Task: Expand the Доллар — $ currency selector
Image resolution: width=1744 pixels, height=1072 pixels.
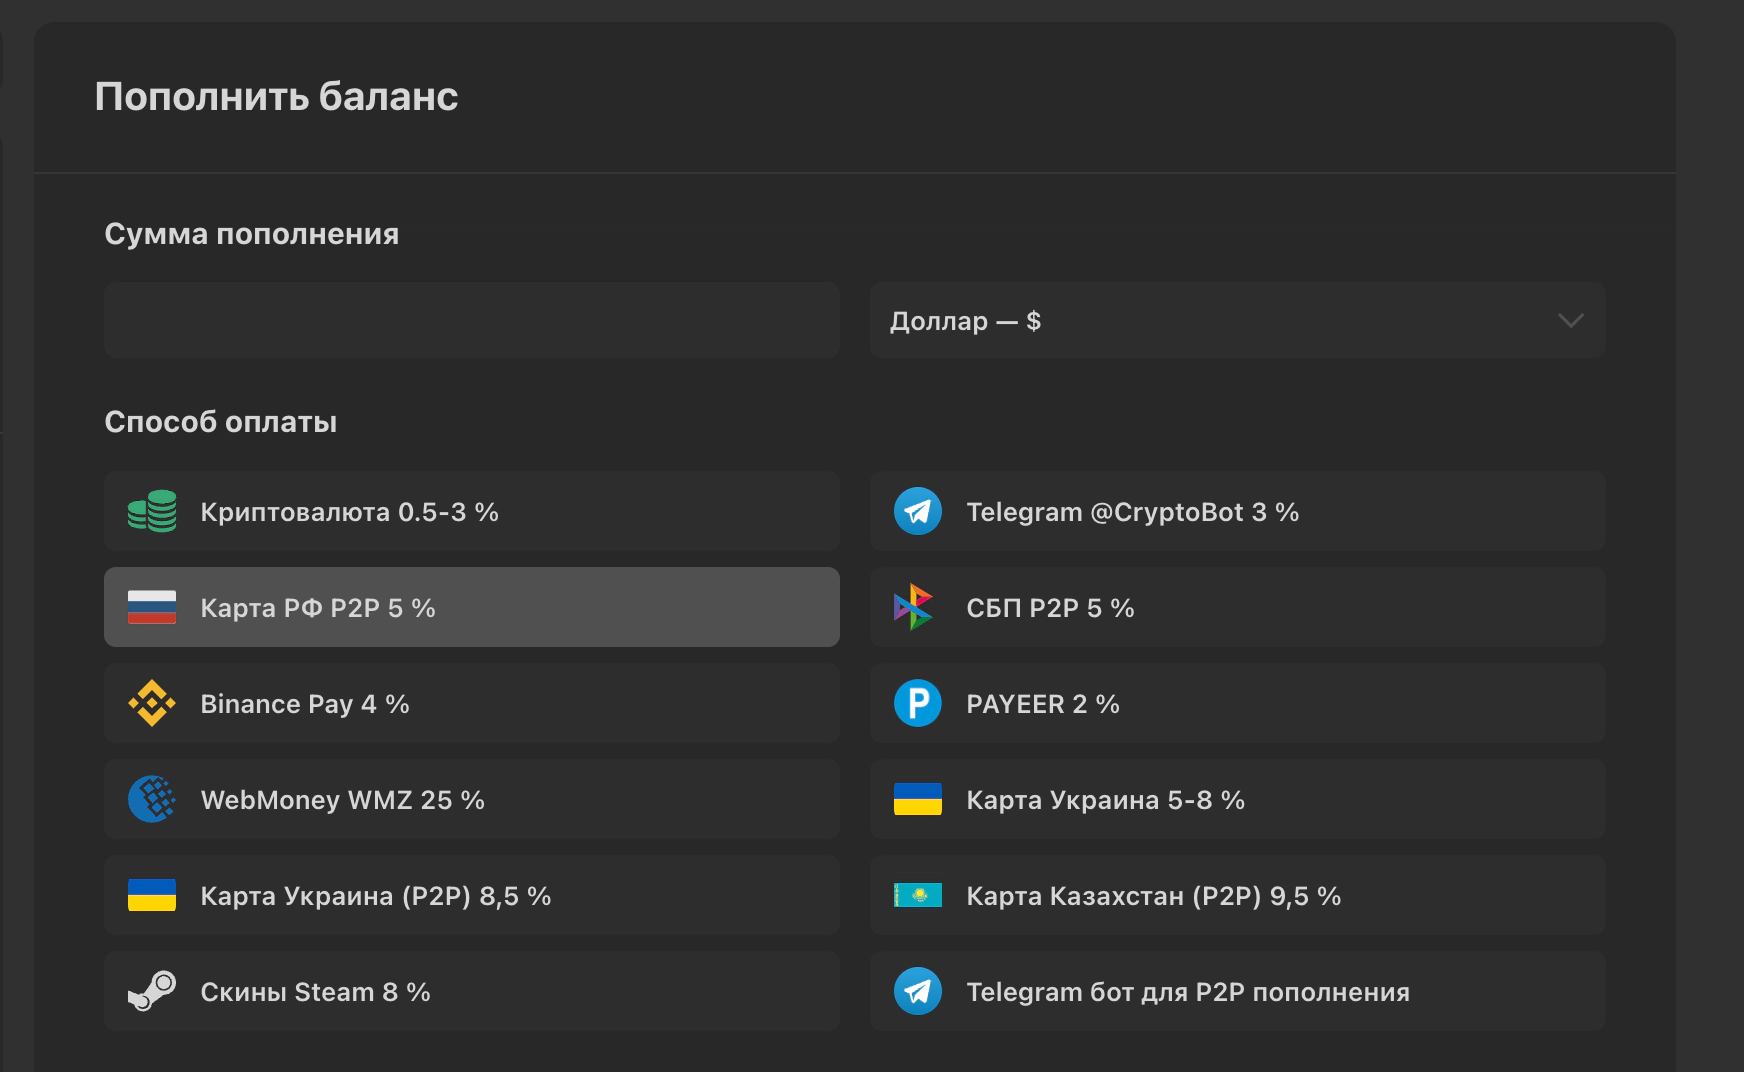Action: (1236, 321)
